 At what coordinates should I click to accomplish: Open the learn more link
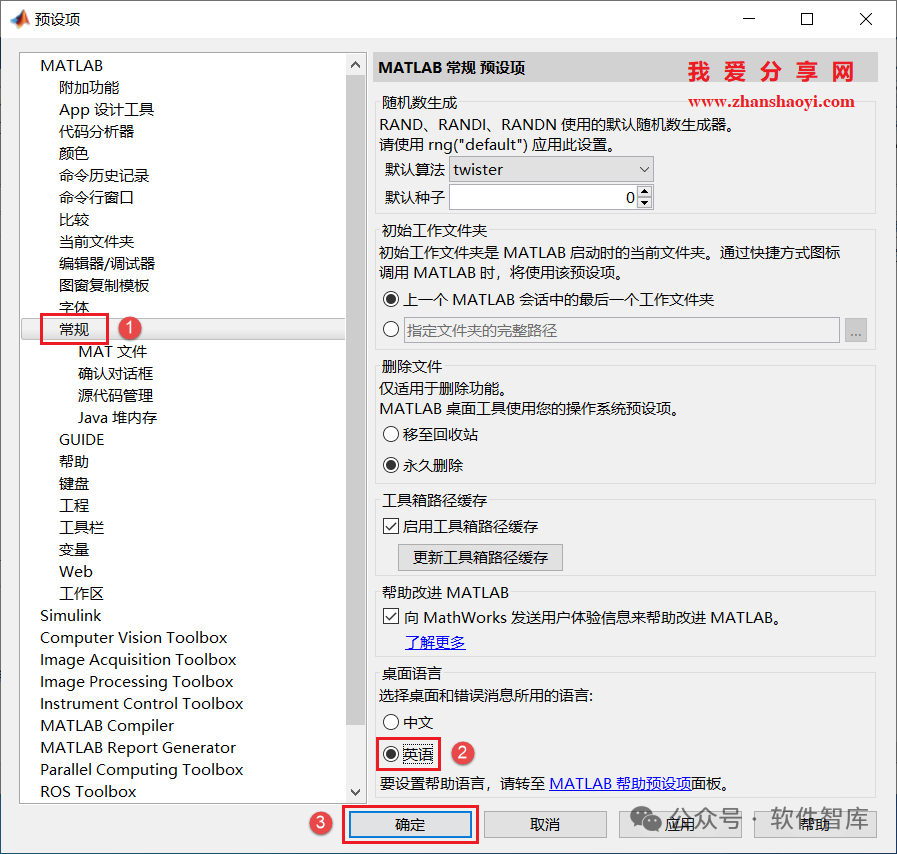(435, 642)
